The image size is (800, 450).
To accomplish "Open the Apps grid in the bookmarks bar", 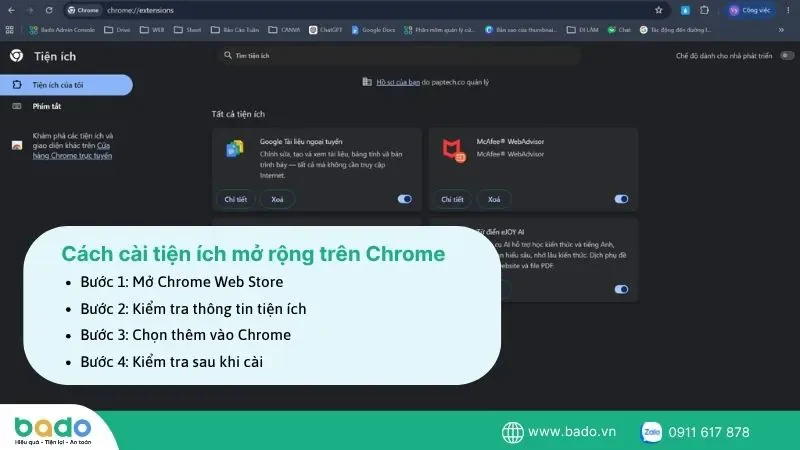I will (x=10, y=30).
